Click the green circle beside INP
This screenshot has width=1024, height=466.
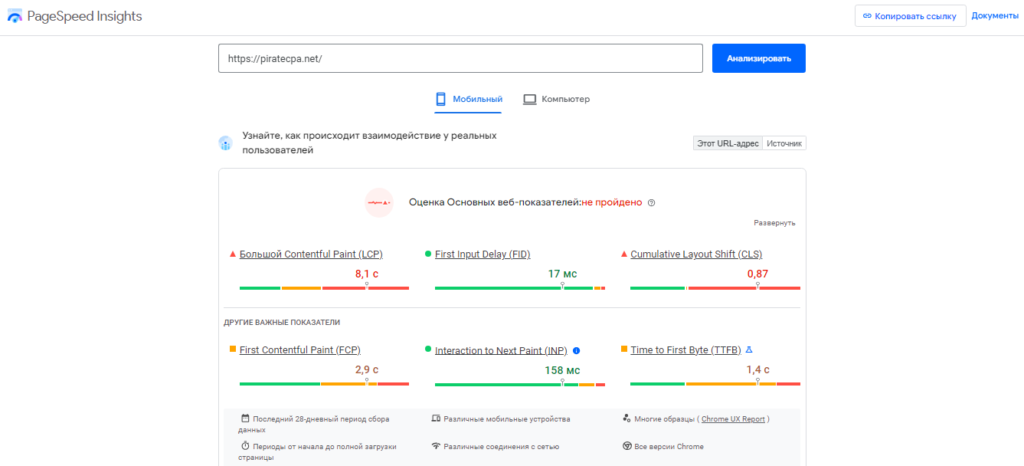[428, 349]
